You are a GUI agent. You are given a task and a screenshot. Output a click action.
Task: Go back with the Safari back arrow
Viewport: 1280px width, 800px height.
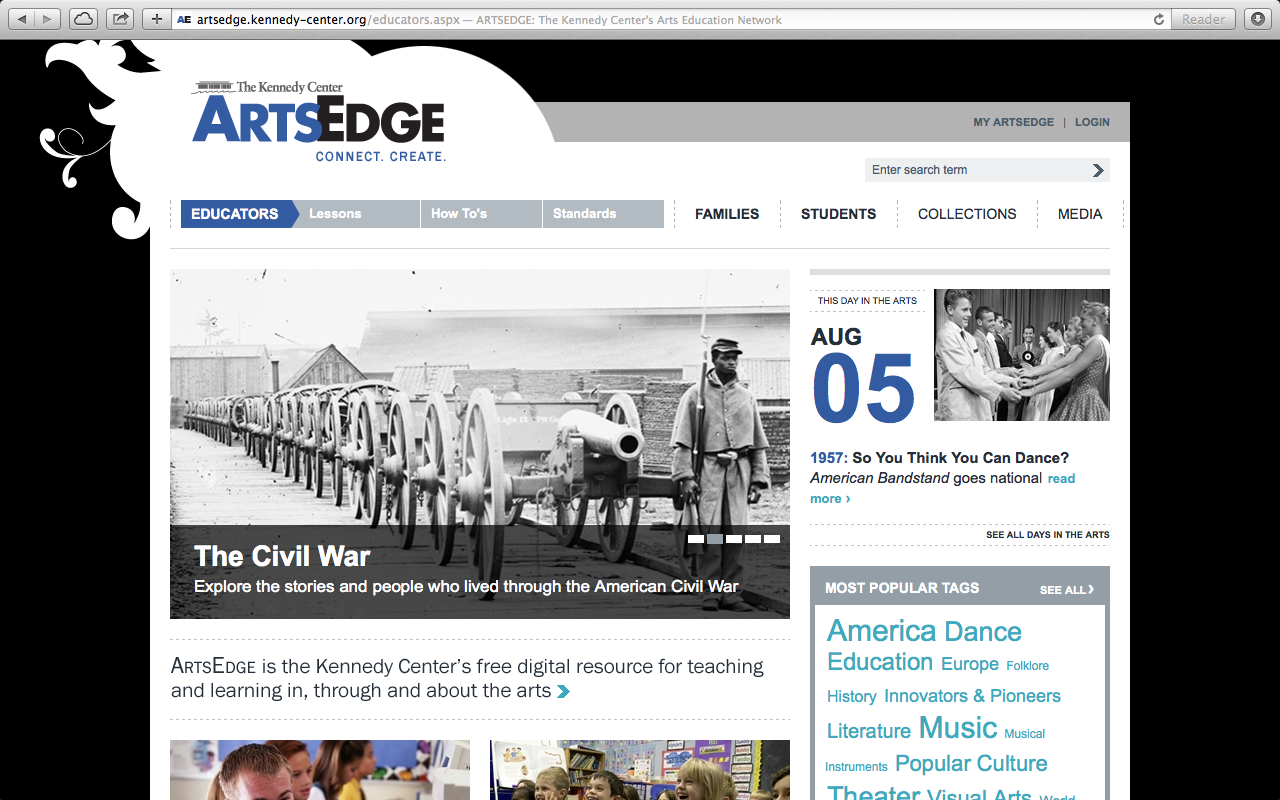pyautogui.click(x=22, y=19)
